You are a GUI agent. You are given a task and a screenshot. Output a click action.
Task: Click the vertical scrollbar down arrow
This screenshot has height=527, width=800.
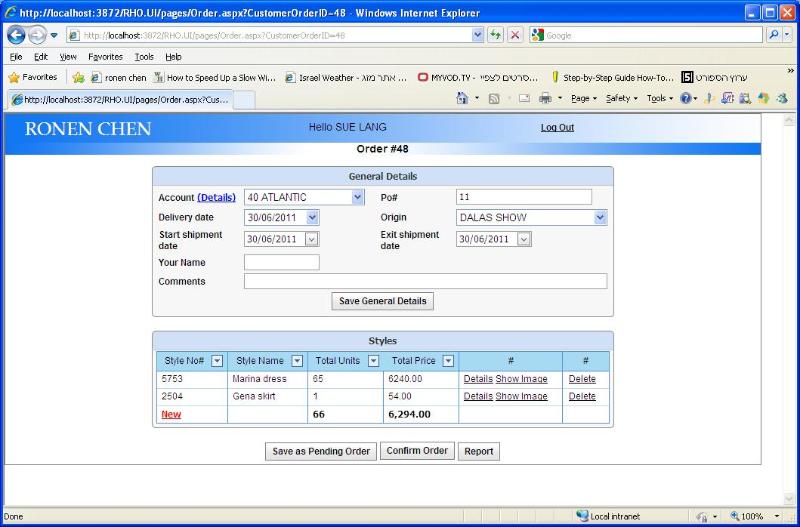coord(789,498)
